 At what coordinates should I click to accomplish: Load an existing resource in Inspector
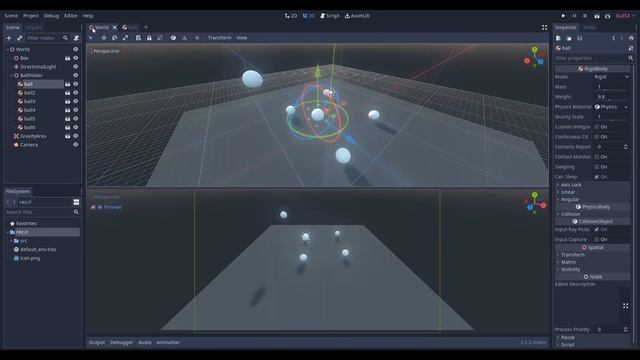tap(569, 38)
